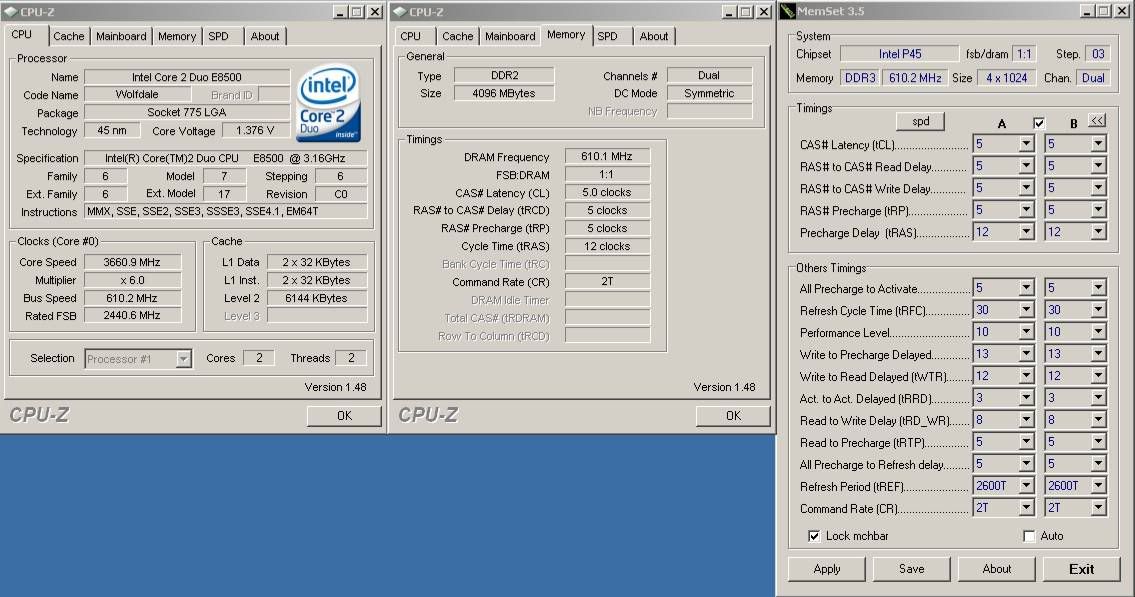Screen dimensions: 1135x597
Task: Enable the Auto checkbox in MemSet
Action: pos(1029,536)
